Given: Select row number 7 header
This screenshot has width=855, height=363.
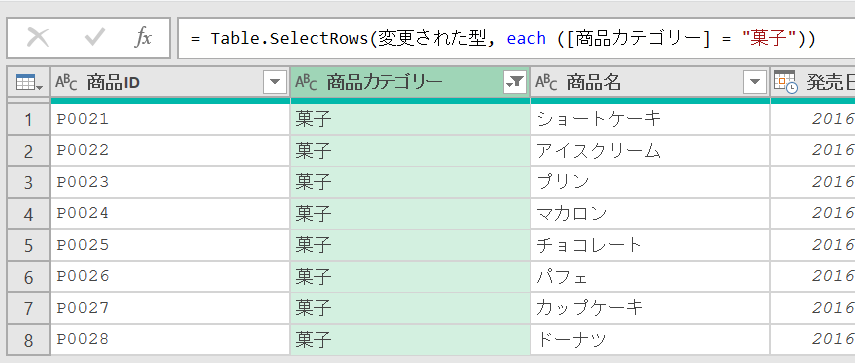Looking at the screenshot, I should pyautogui.click(x=28, y=309).
